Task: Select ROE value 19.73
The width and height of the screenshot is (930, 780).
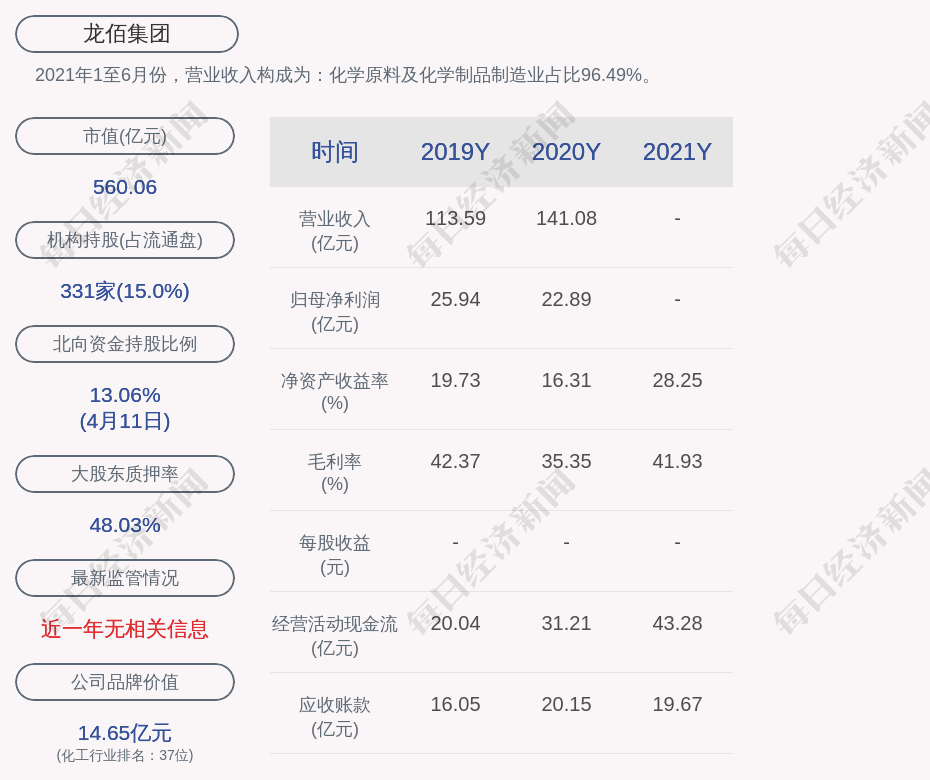Action: coord(455,380)
